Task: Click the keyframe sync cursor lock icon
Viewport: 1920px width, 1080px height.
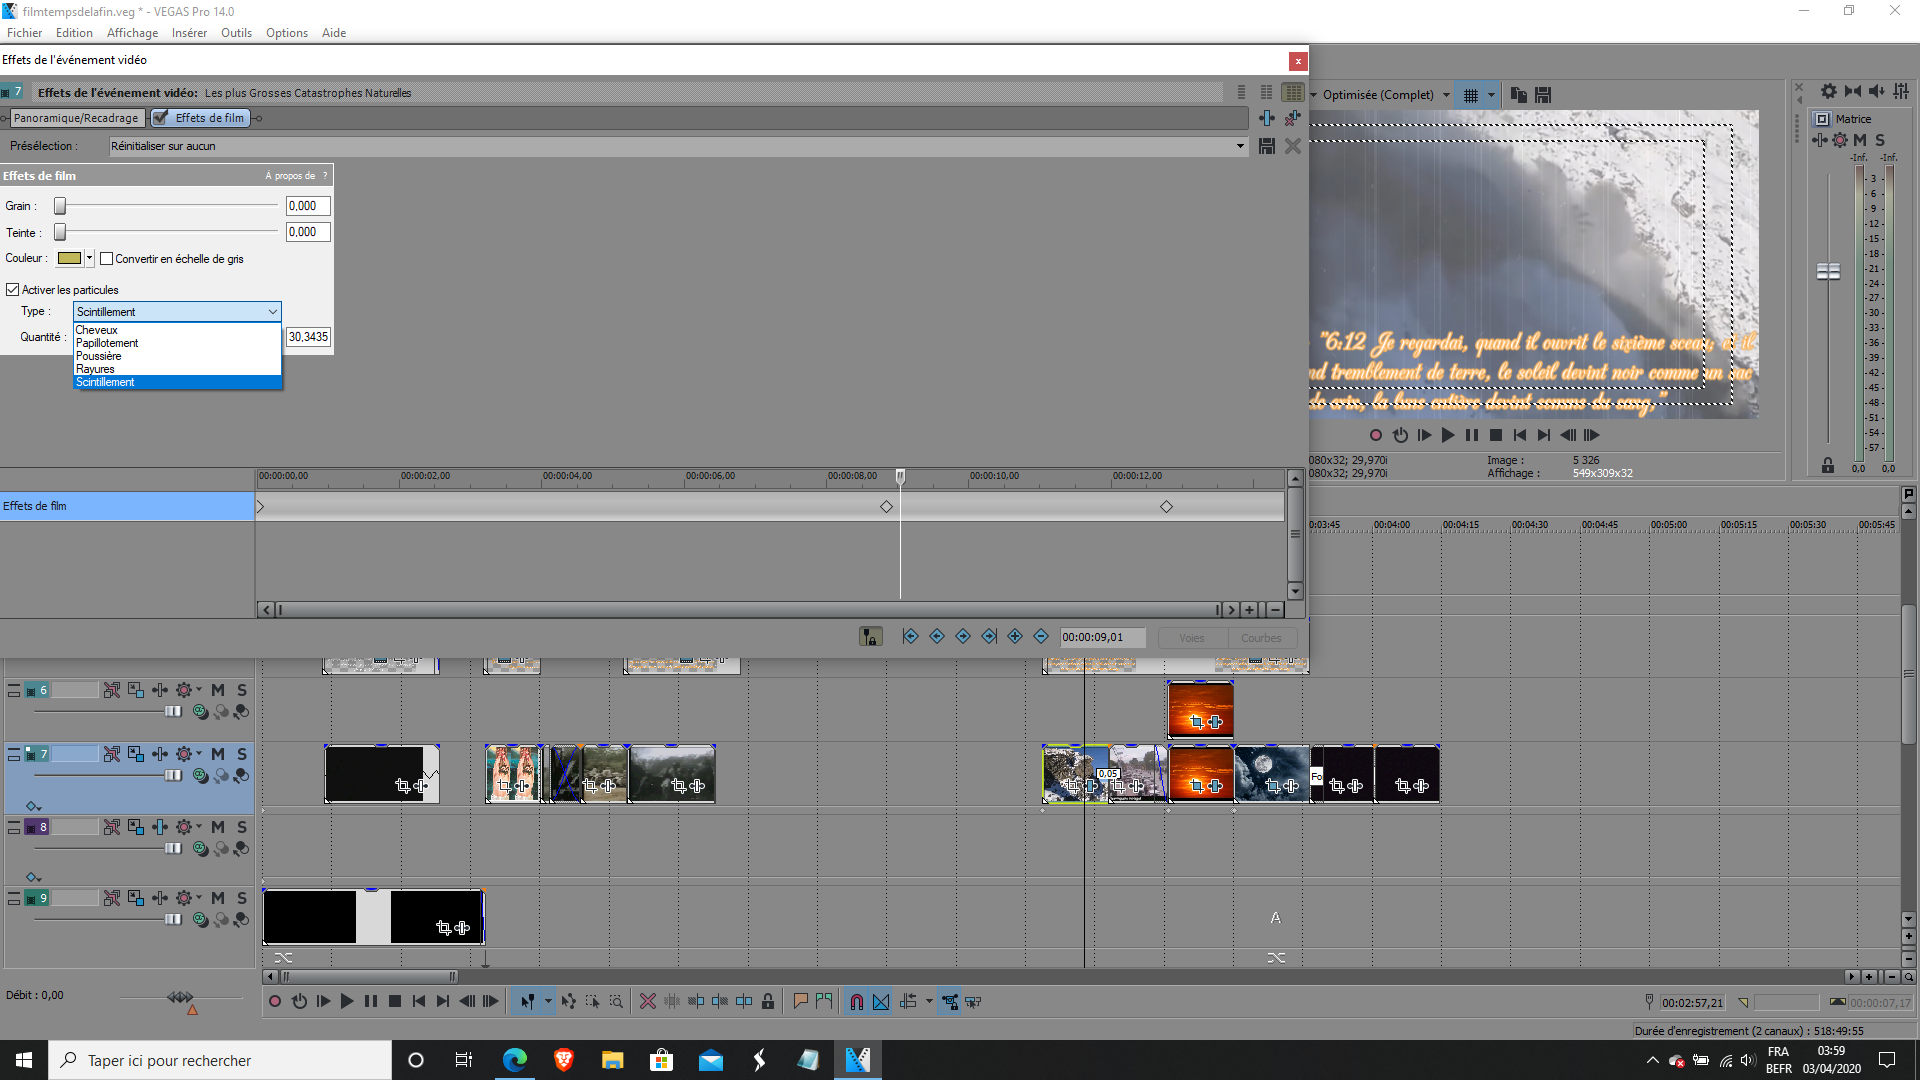Action: (870, 637)
